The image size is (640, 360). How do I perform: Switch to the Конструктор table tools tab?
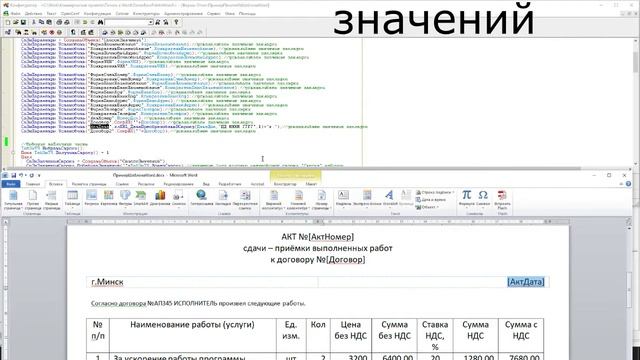point(285,184)
